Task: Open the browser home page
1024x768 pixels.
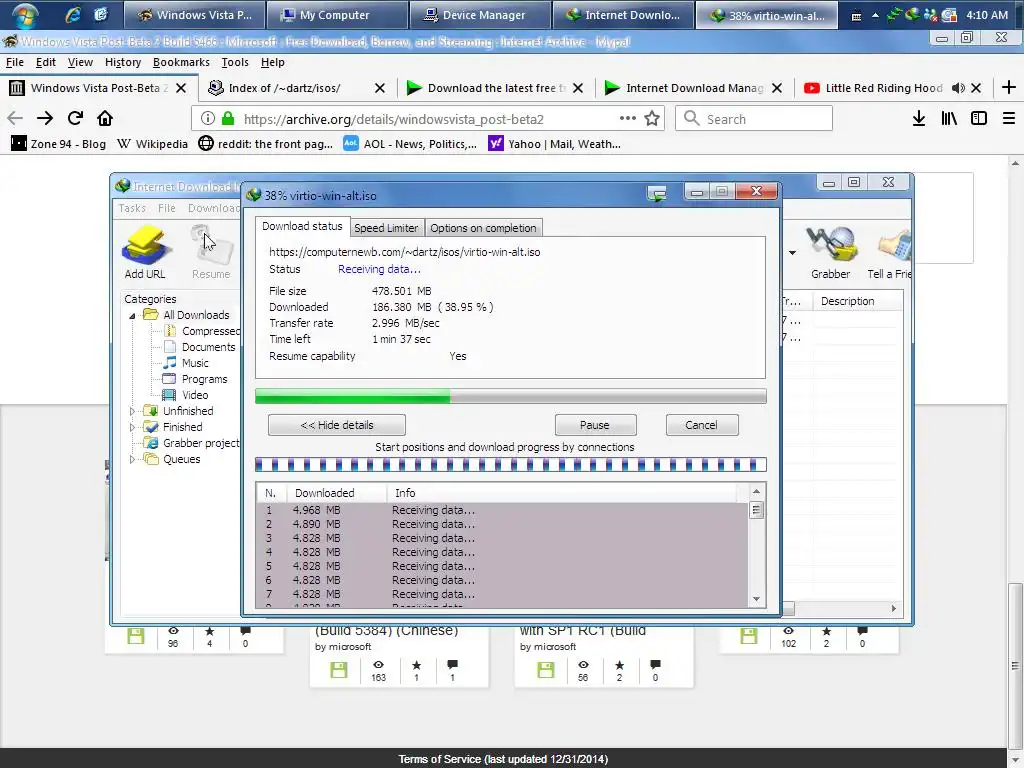Action: (x=105, y=118)
